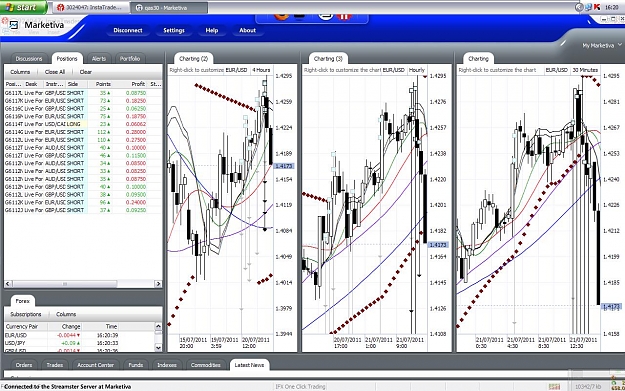Expand hidden tray icons arrow
This screenshot has height=391, width=625.
(x=580, y=7)
